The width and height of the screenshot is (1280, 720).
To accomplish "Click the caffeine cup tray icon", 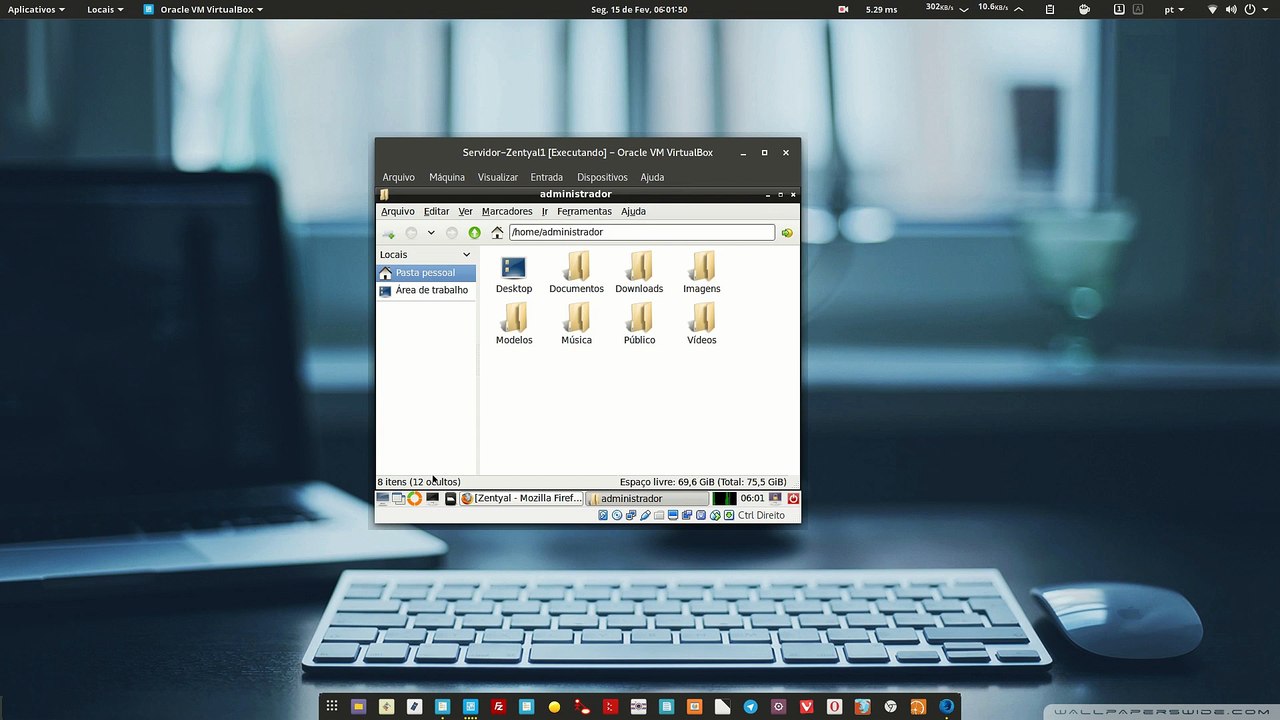I will pos(1085,9).
